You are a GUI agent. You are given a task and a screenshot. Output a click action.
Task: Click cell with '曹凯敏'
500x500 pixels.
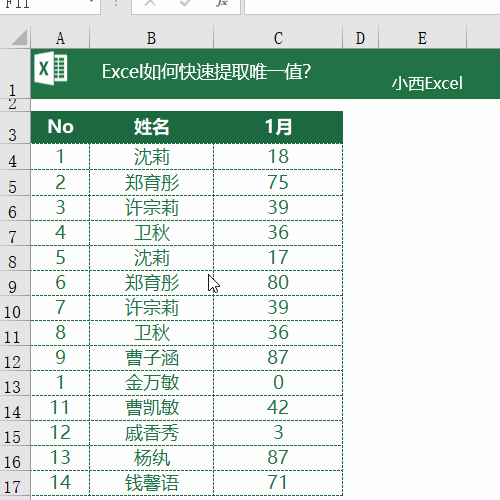click(152, 408)
